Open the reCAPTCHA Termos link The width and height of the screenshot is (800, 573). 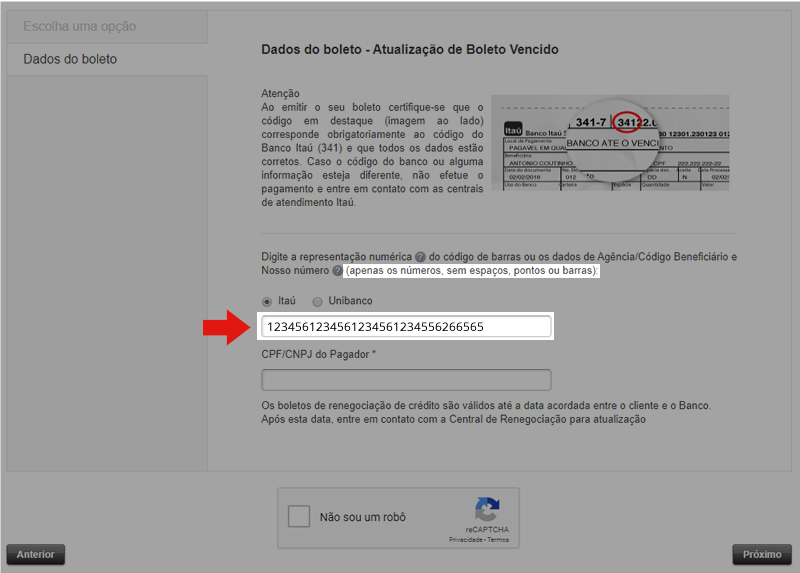click(x=498, y=539)
